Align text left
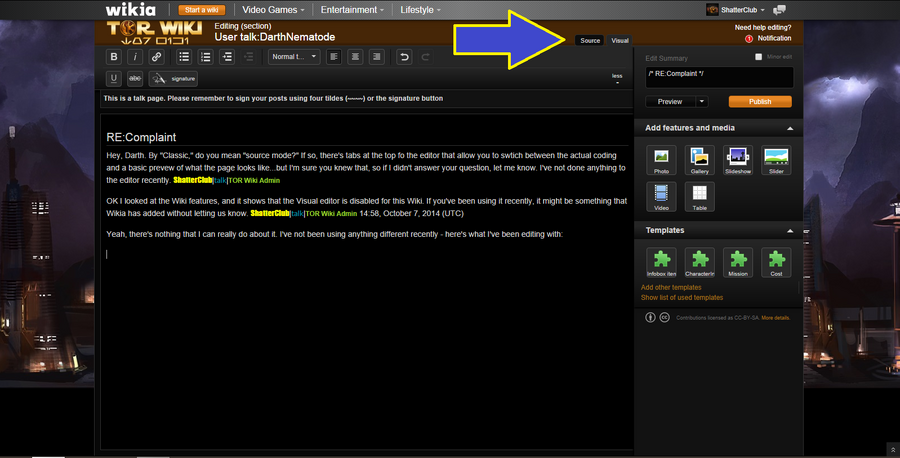900x458 pixels. pyautogui.click(x=334, y=57)
